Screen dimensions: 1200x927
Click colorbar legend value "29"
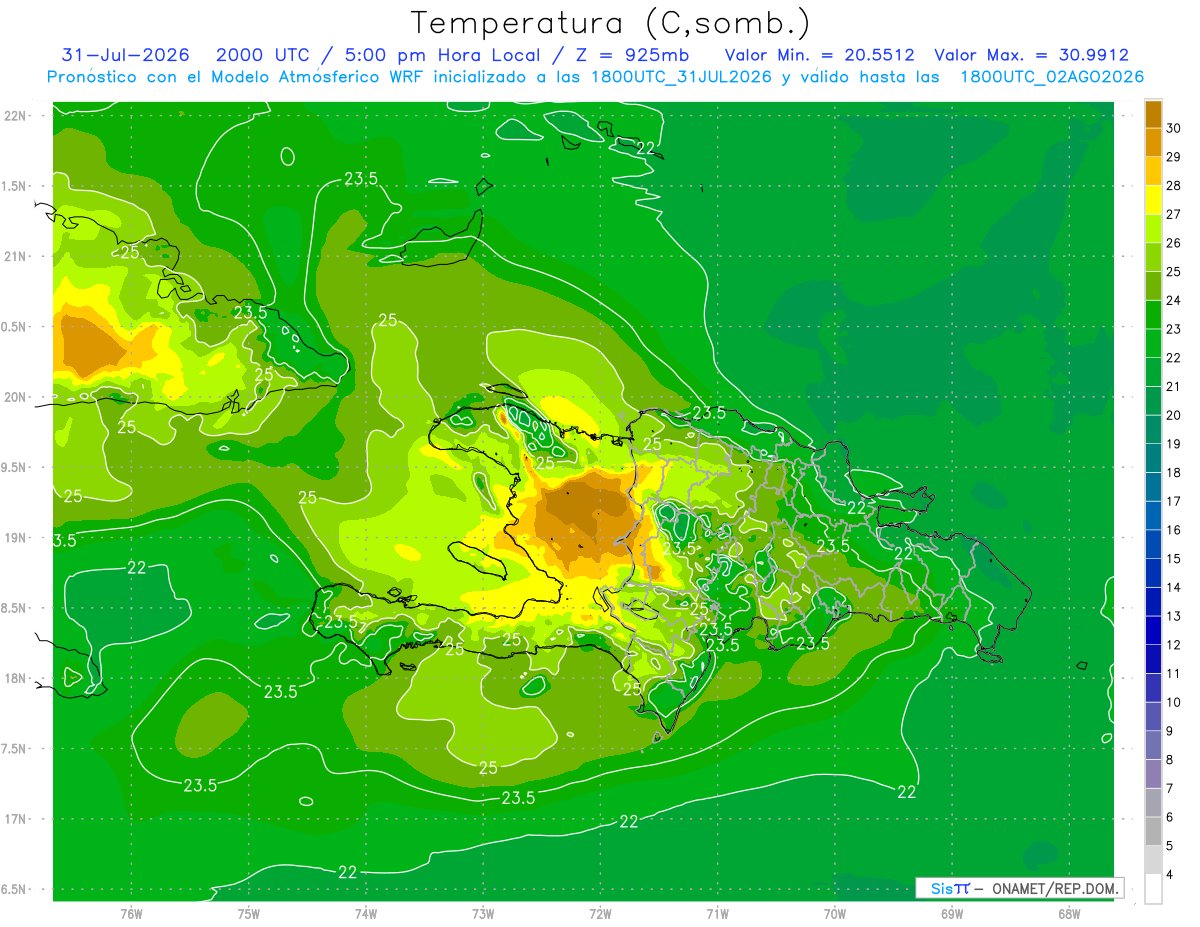point(1174,157)
